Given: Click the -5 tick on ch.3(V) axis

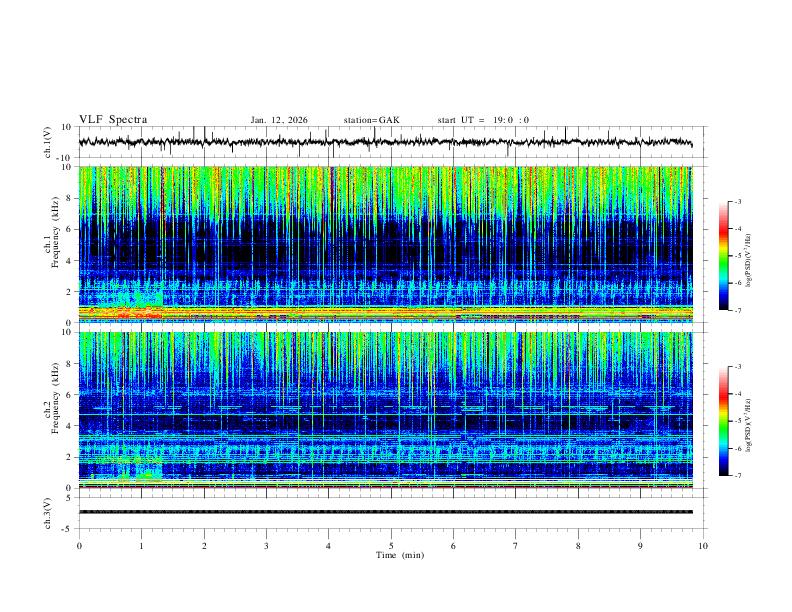Looking at the screenshot, I should 68,529.
